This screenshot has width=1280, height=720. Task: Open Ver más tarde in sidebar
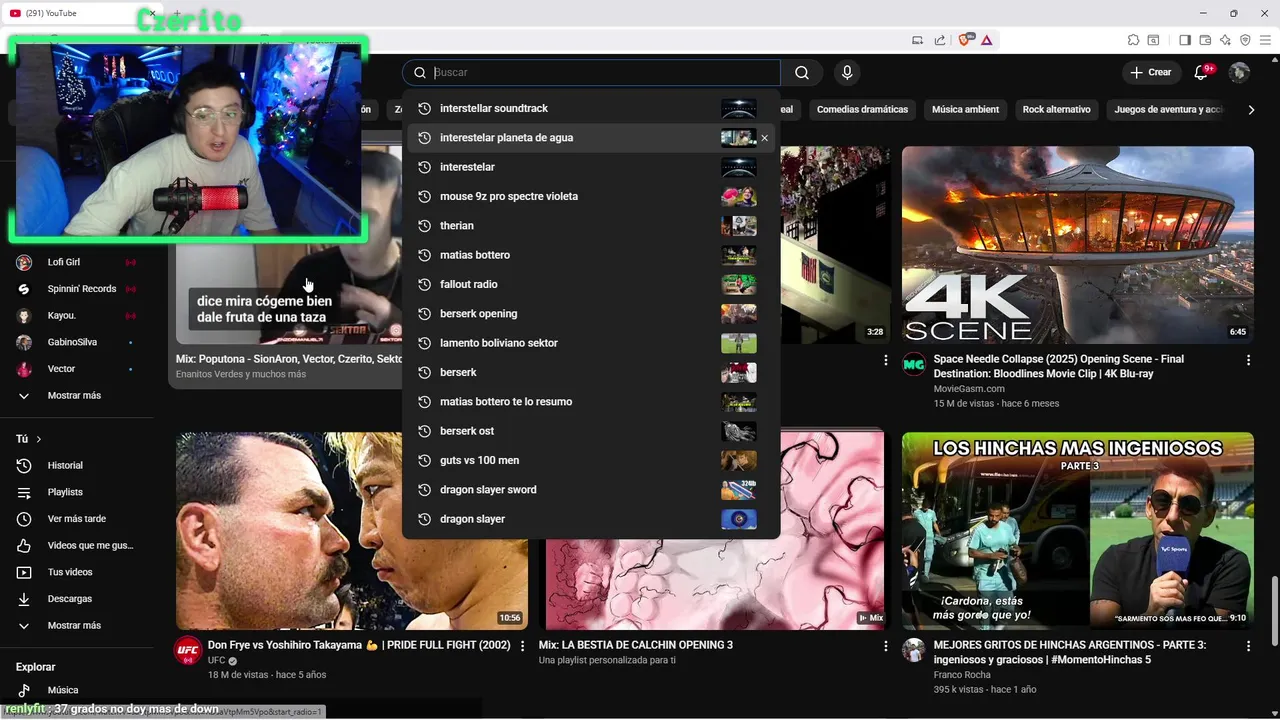point(77,519)
